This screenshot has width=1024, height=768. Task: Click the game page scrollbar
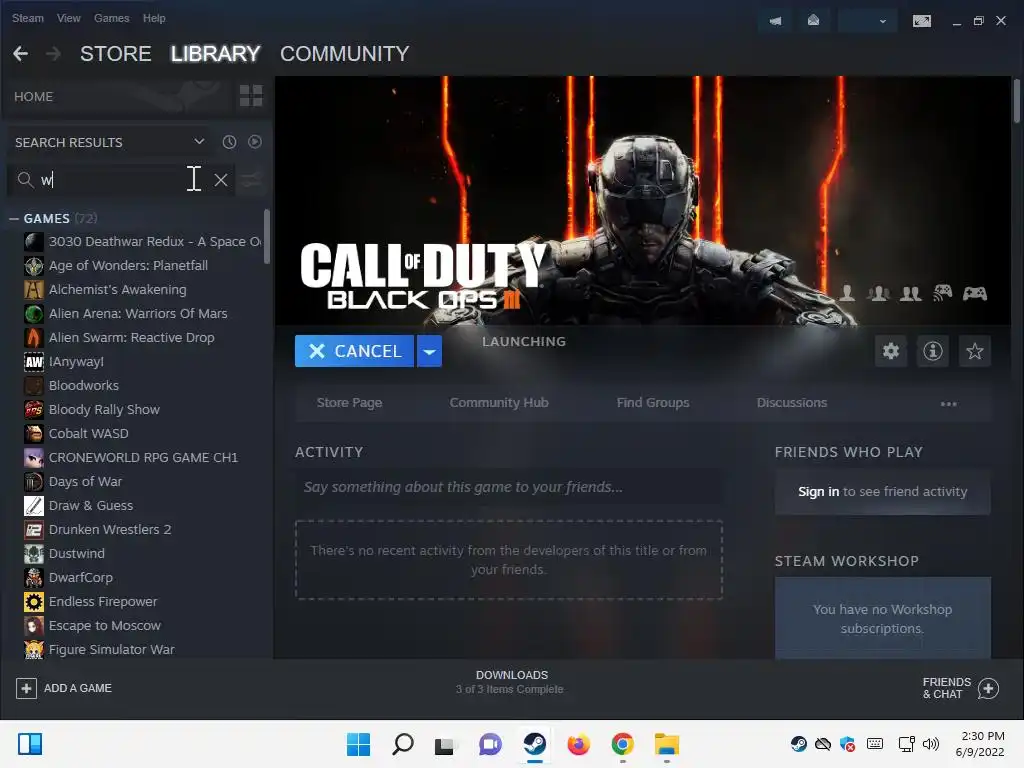click(1017, 100)
